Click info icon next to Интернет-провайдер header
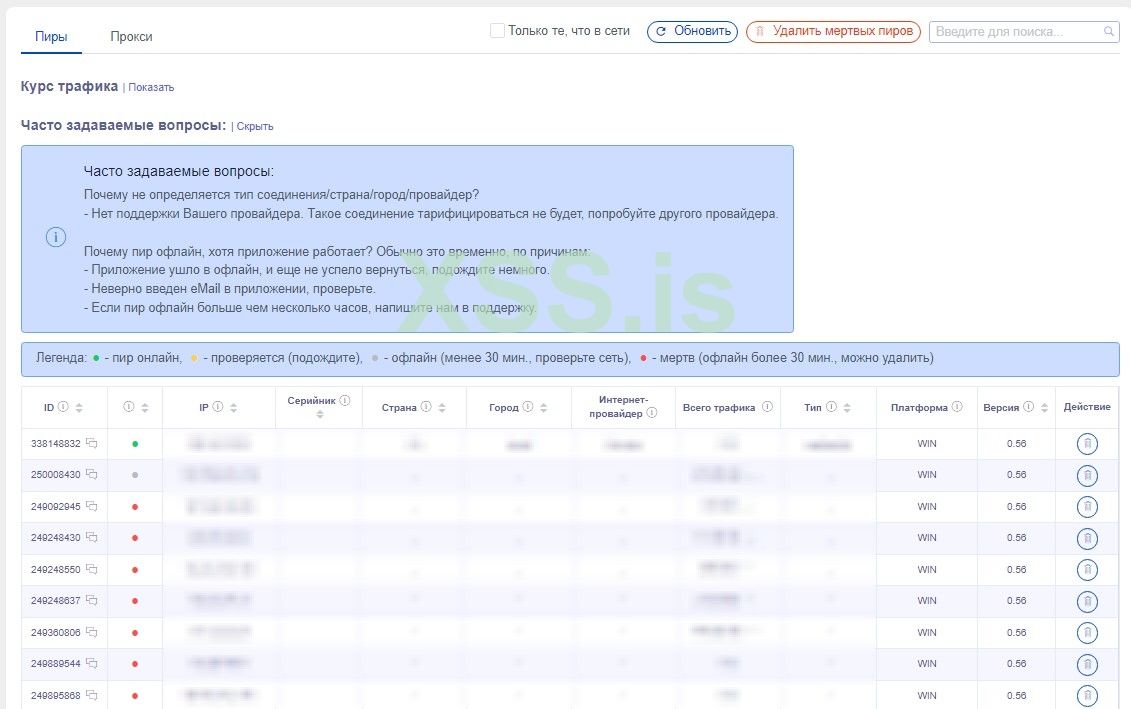Image resolution: width=1131 pixels, height=709 pixels. 651,413
